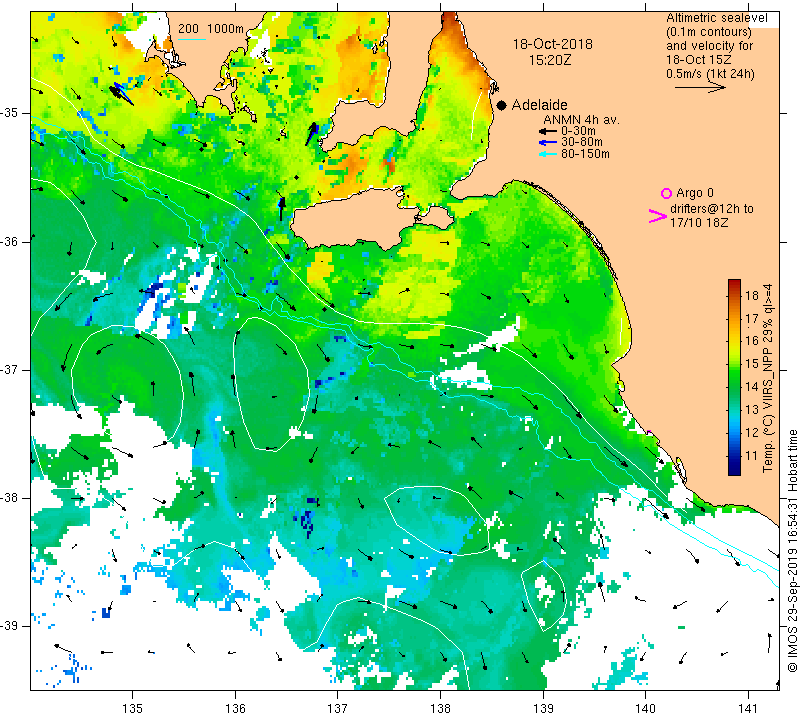Click the latitude axis label '-38'
800x720 pixels.
click(x=10, y=498)
